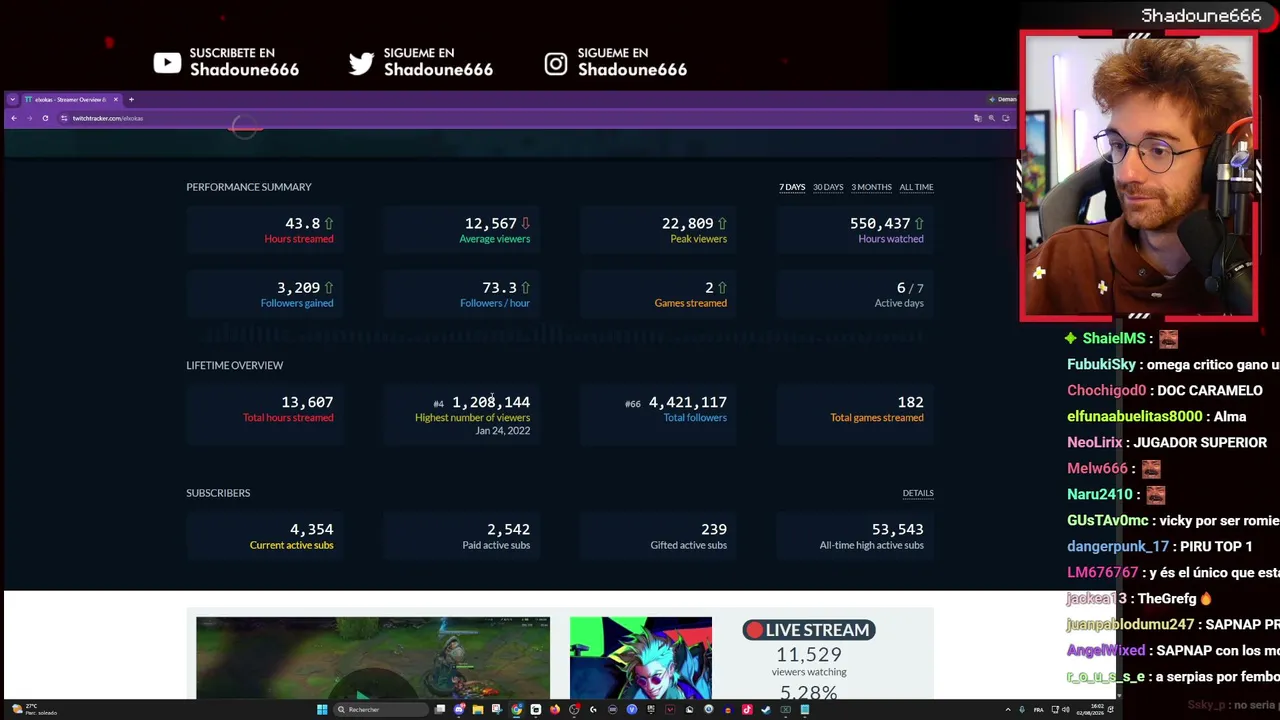1280x720 pixels.
Task: Open File Explorer from the taskbar
Action: [478, 710]
